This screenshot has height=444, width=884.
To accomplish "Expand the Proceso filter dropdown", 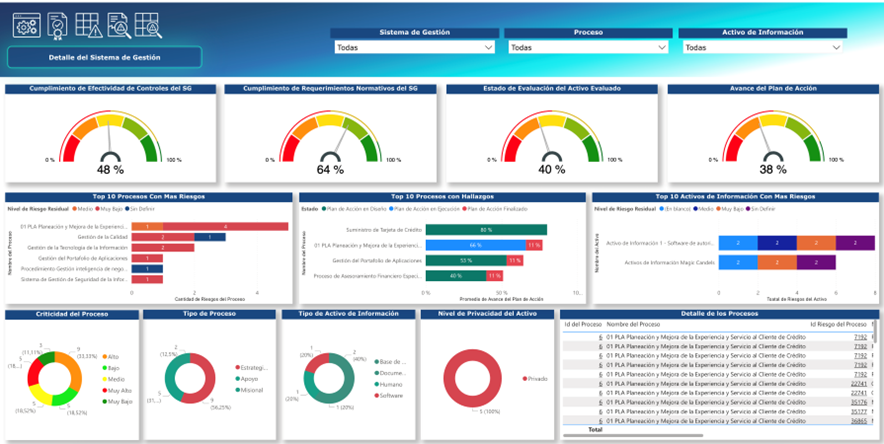I will point(587,47).
